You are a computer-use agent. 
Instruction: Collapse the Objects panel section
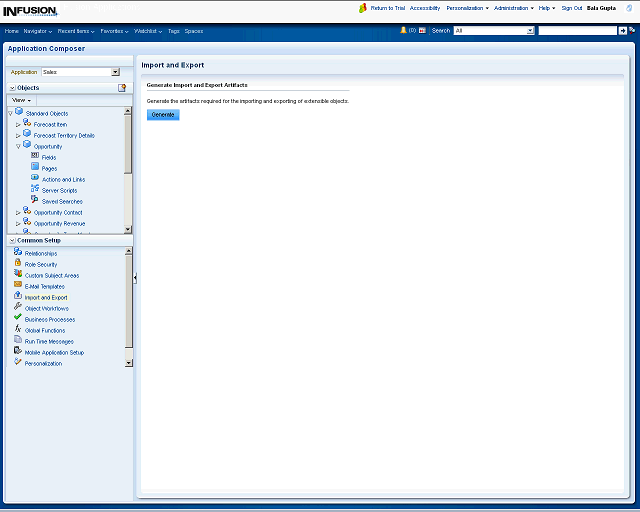click(12, 88)
